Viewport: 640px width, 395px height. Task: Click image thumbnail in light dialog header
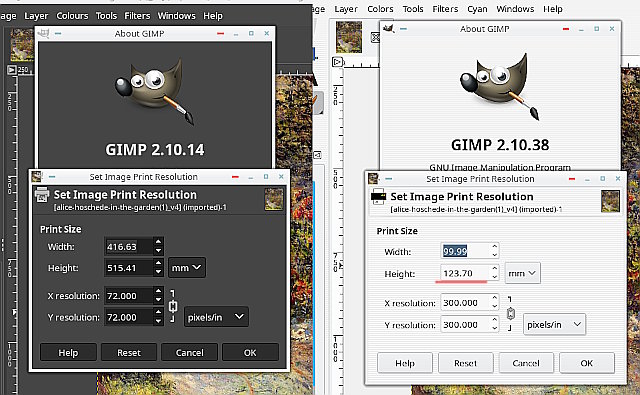pyautogui.click(x=610, y=201)
